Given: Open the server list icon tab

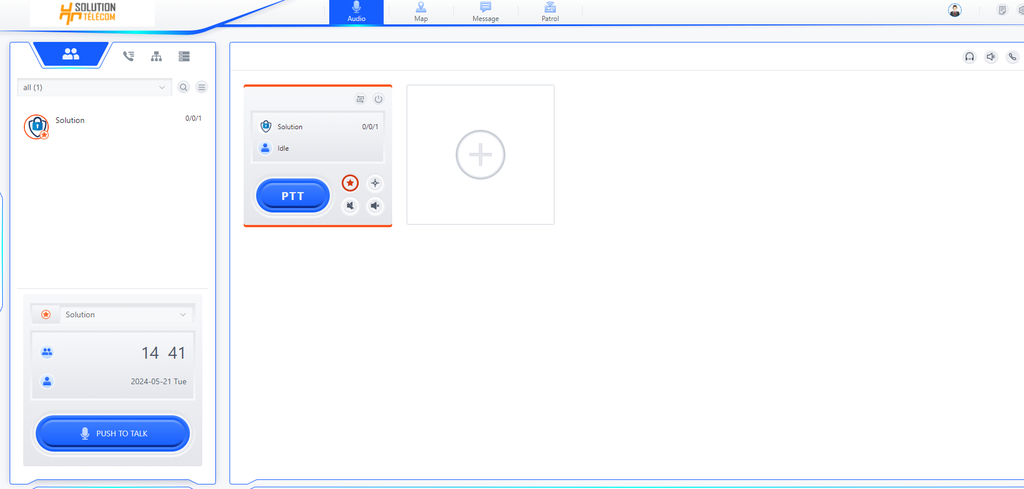Looking at the screenshot, I should [x=184, y=57].
